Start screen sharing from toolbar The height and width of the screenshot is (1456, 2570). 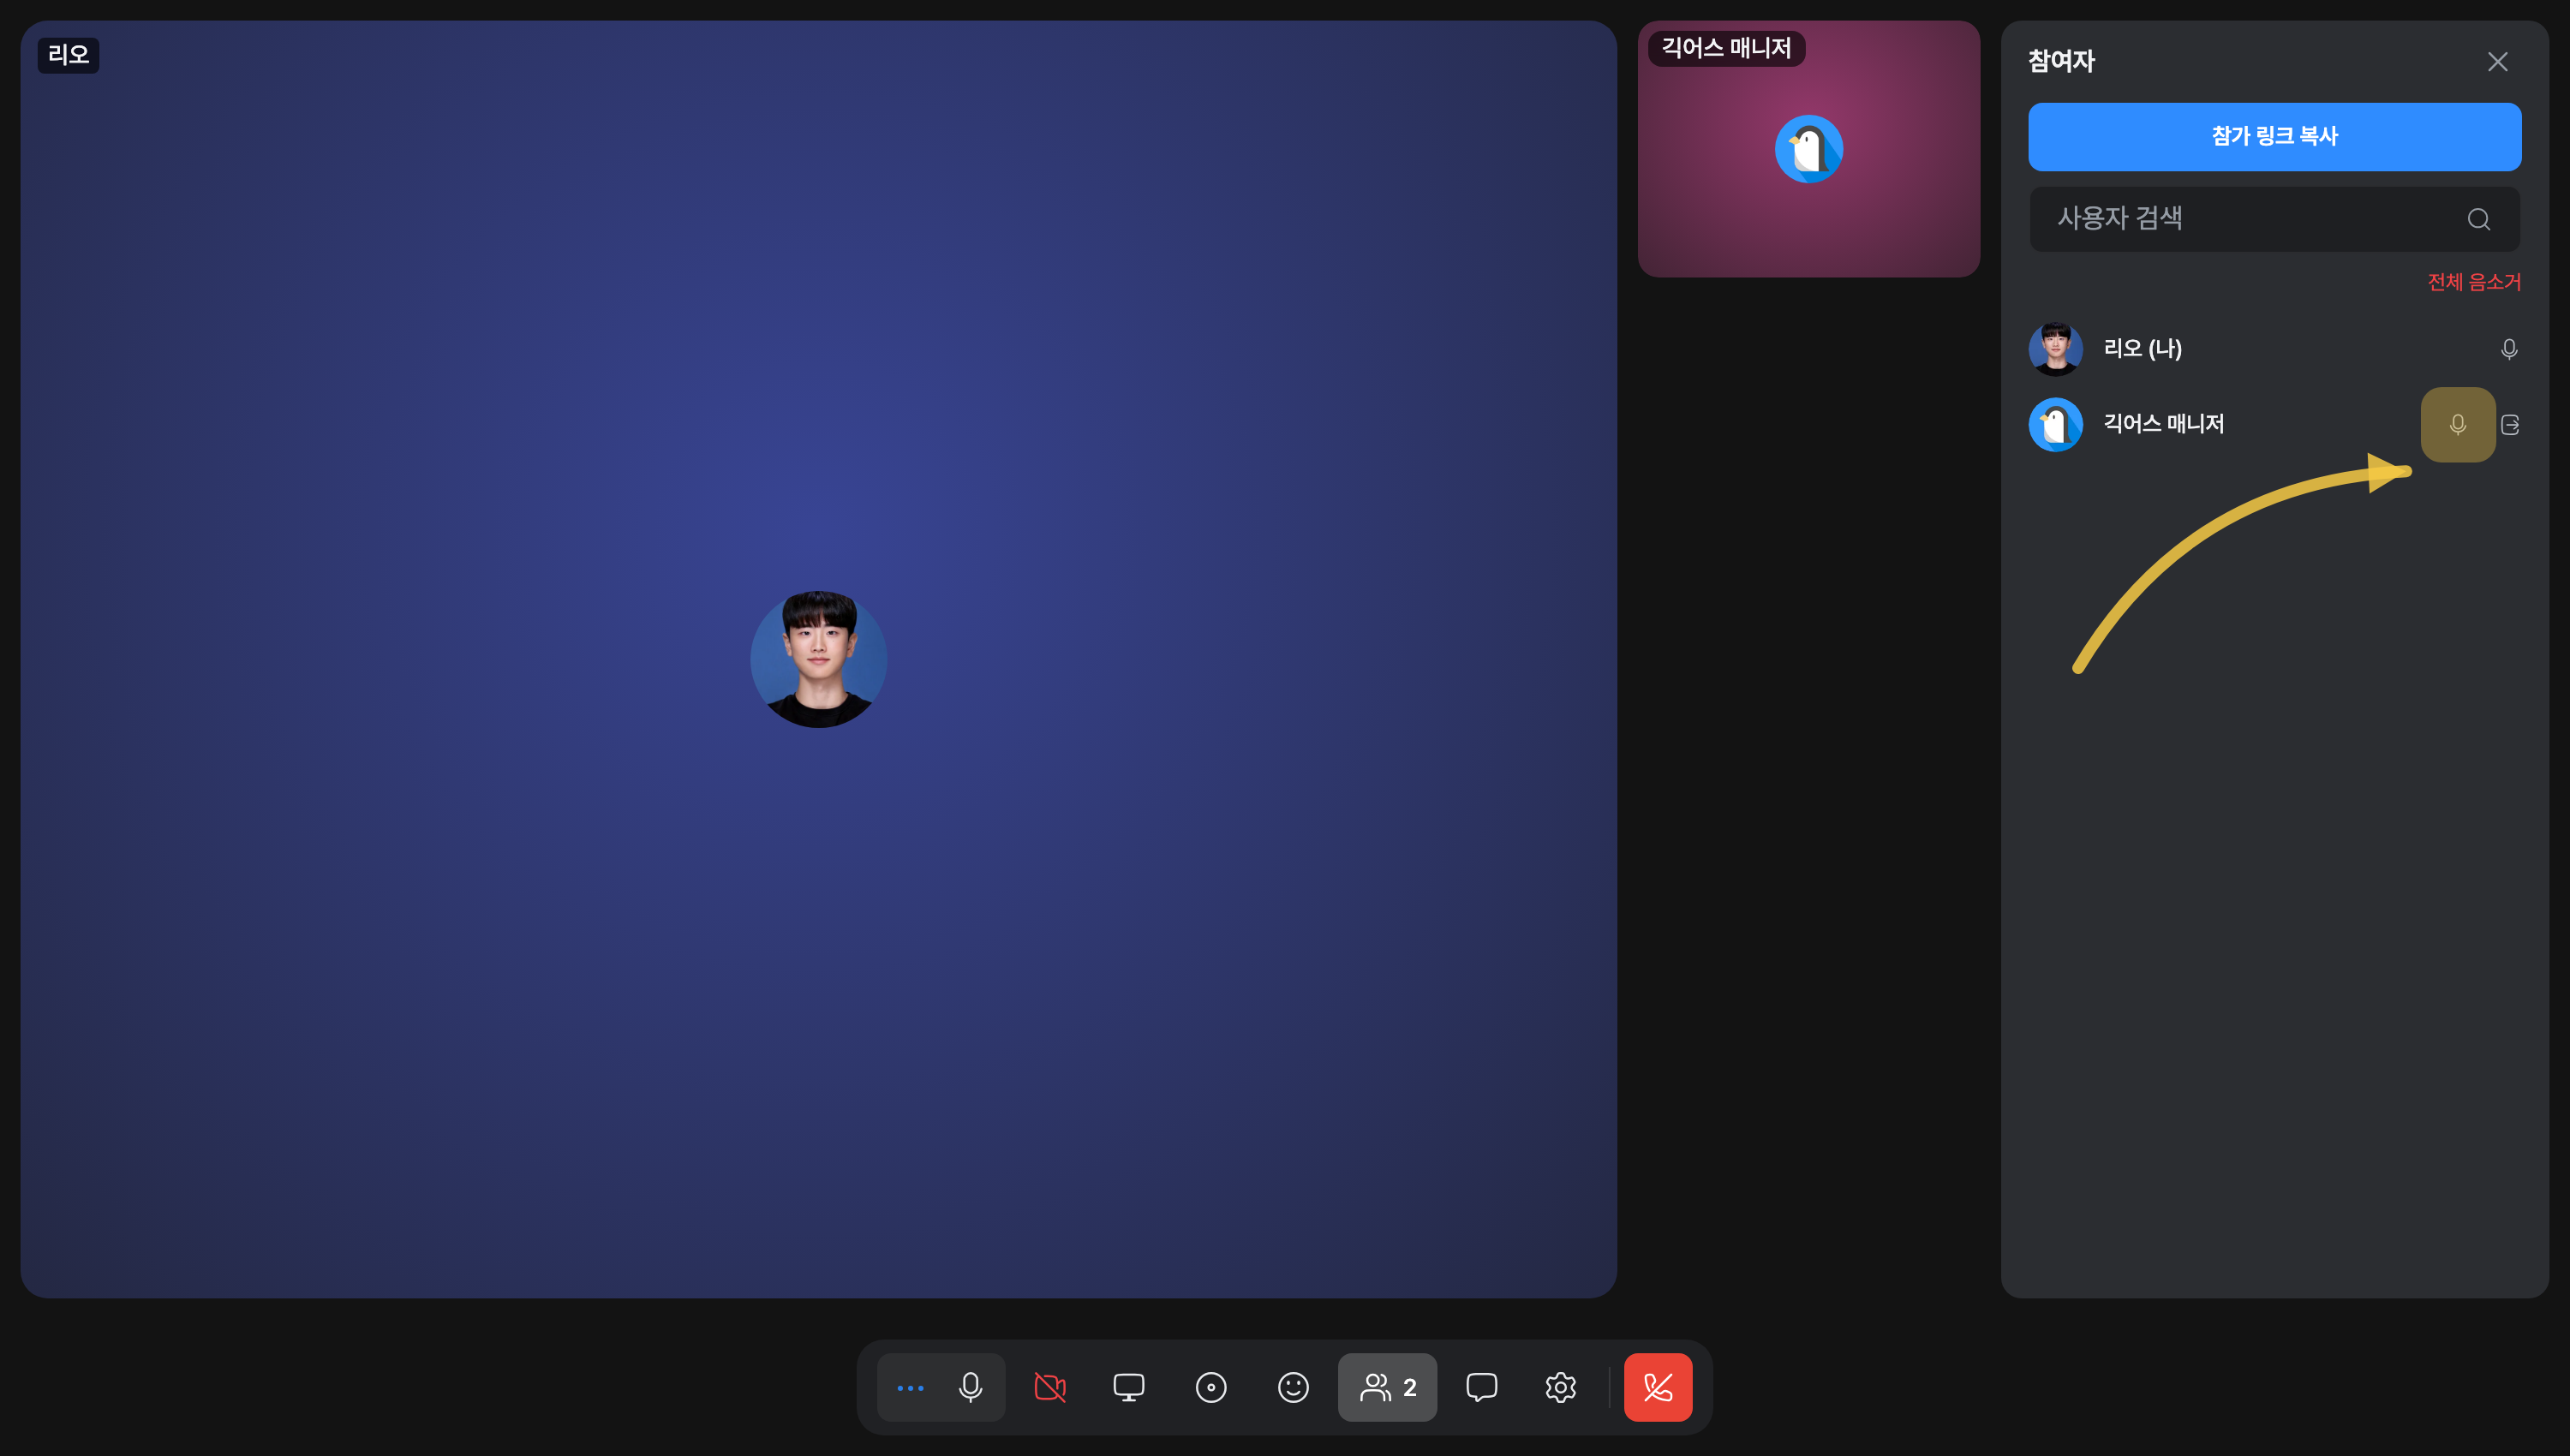point(1129,1387)
